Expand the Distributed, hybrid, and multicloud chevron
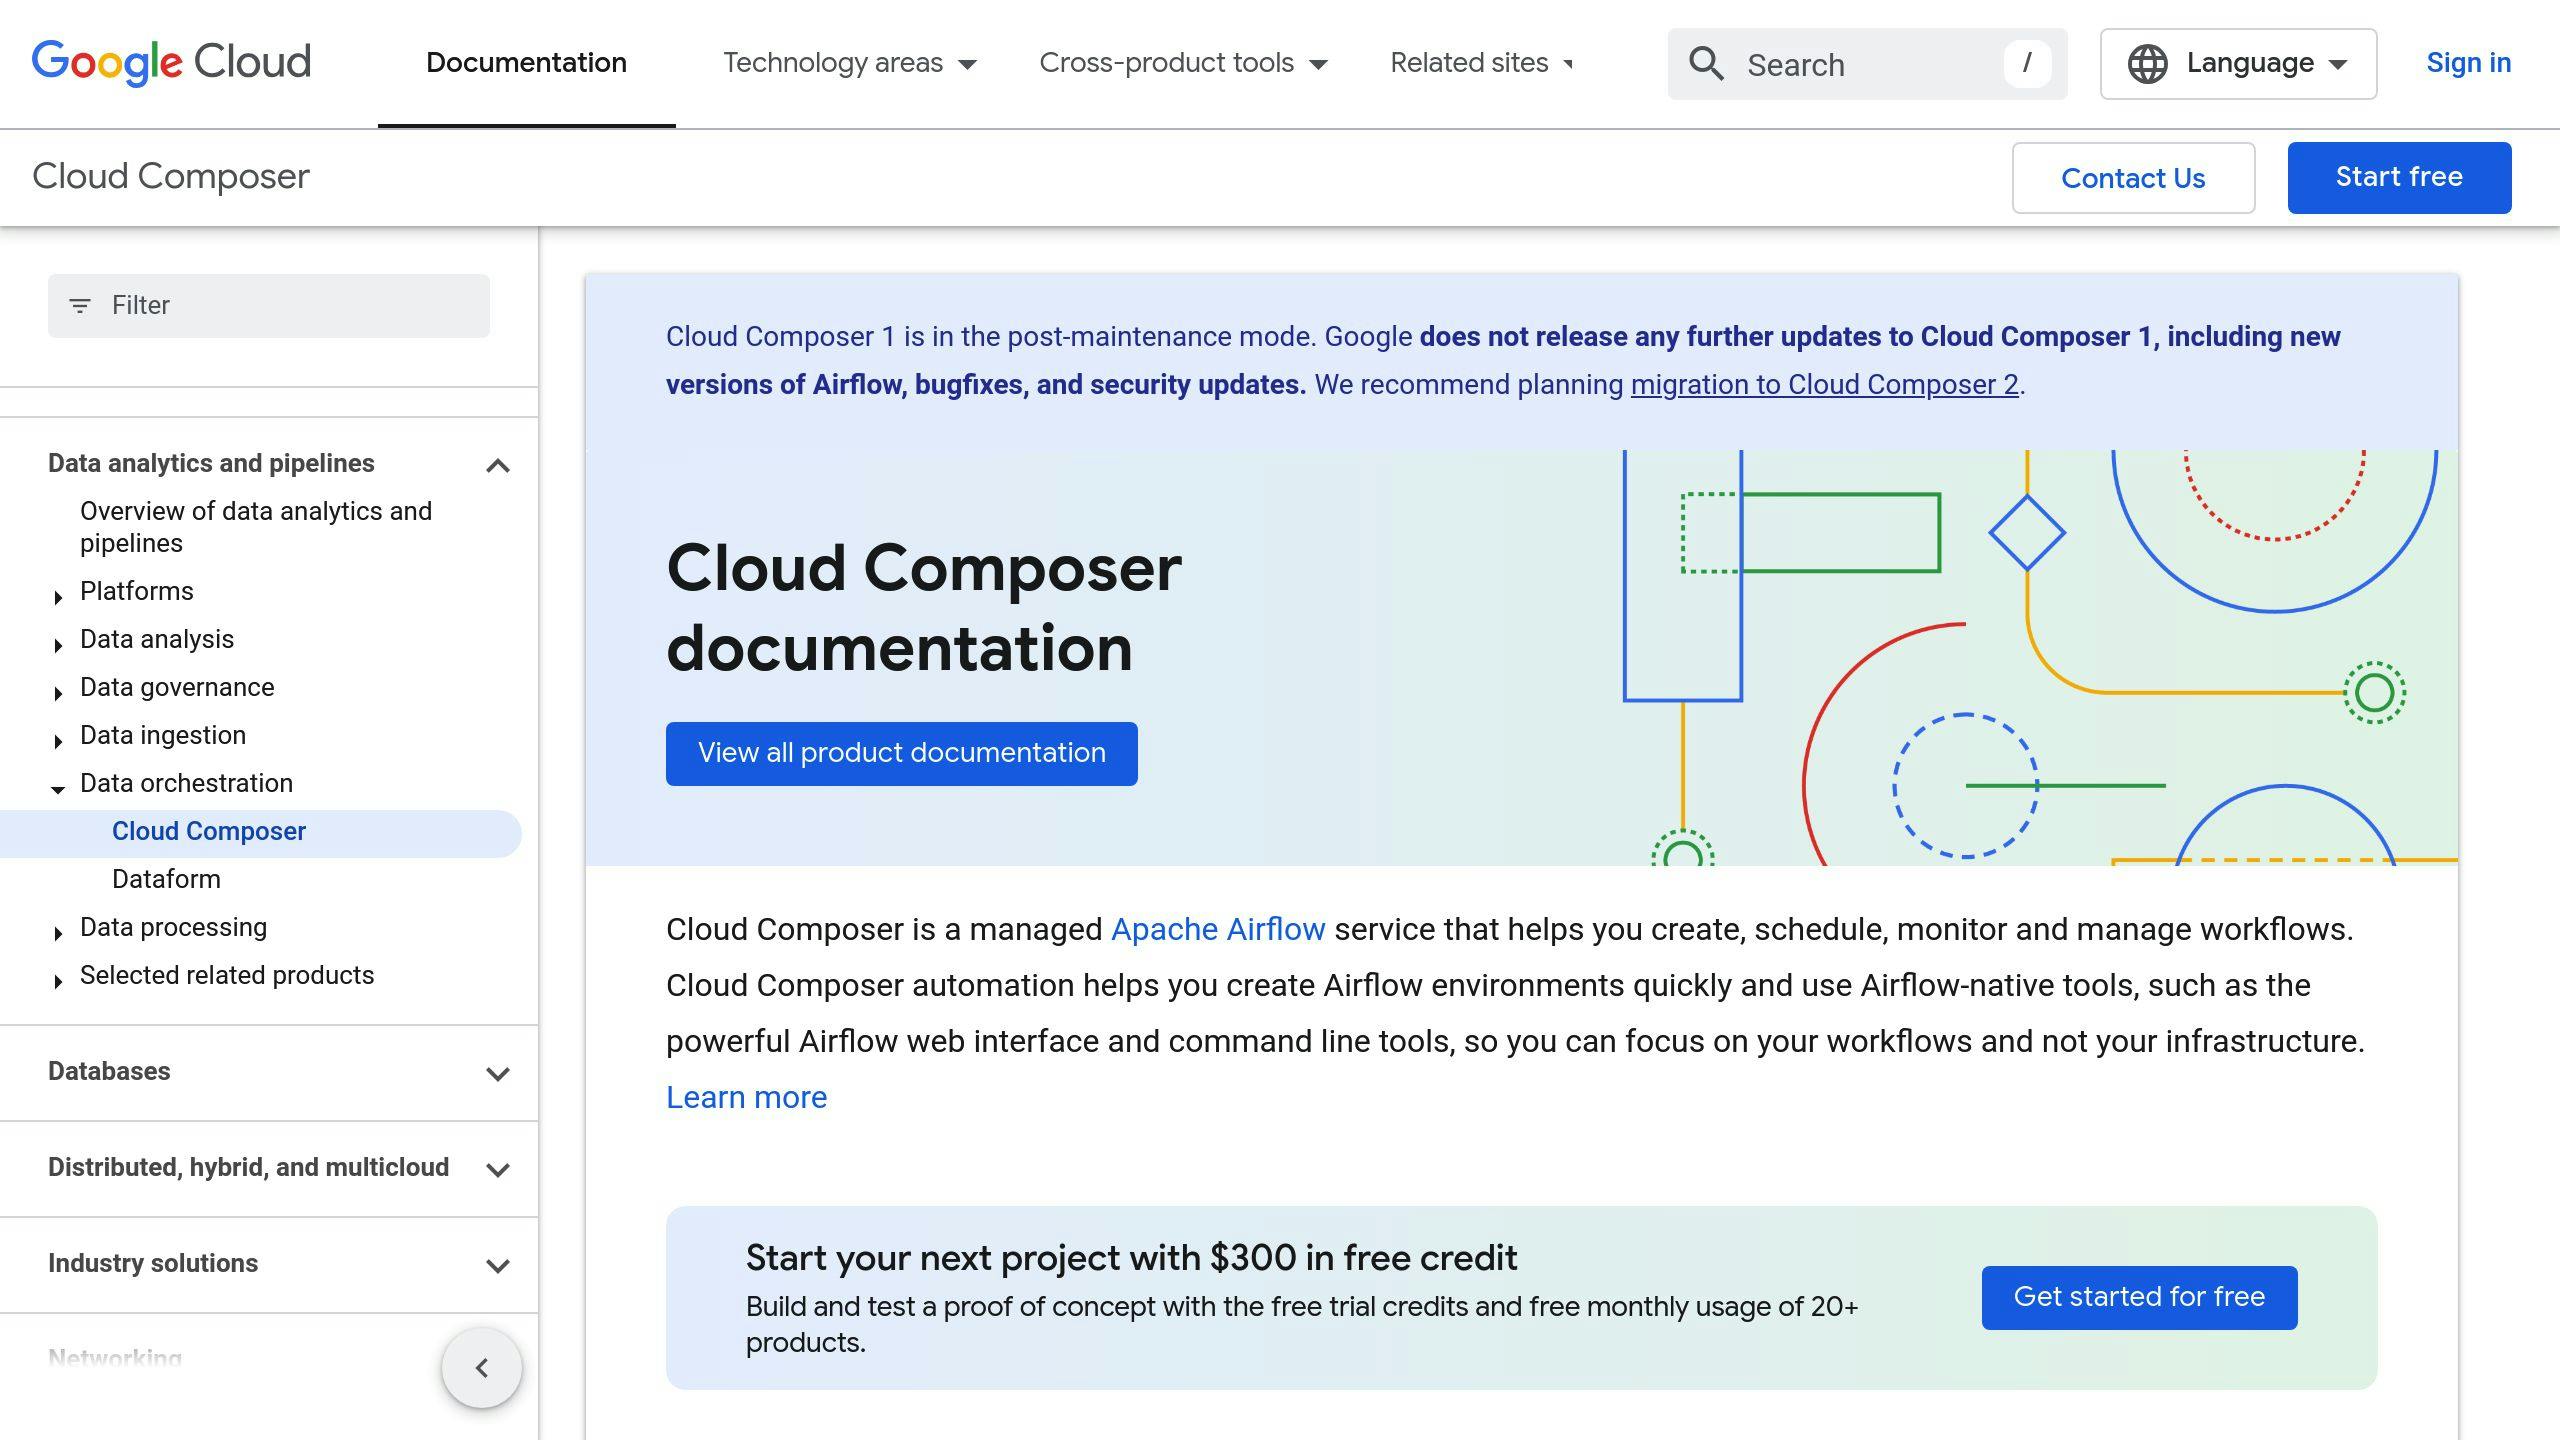2560x1440 pixels. pos(498,1170)
